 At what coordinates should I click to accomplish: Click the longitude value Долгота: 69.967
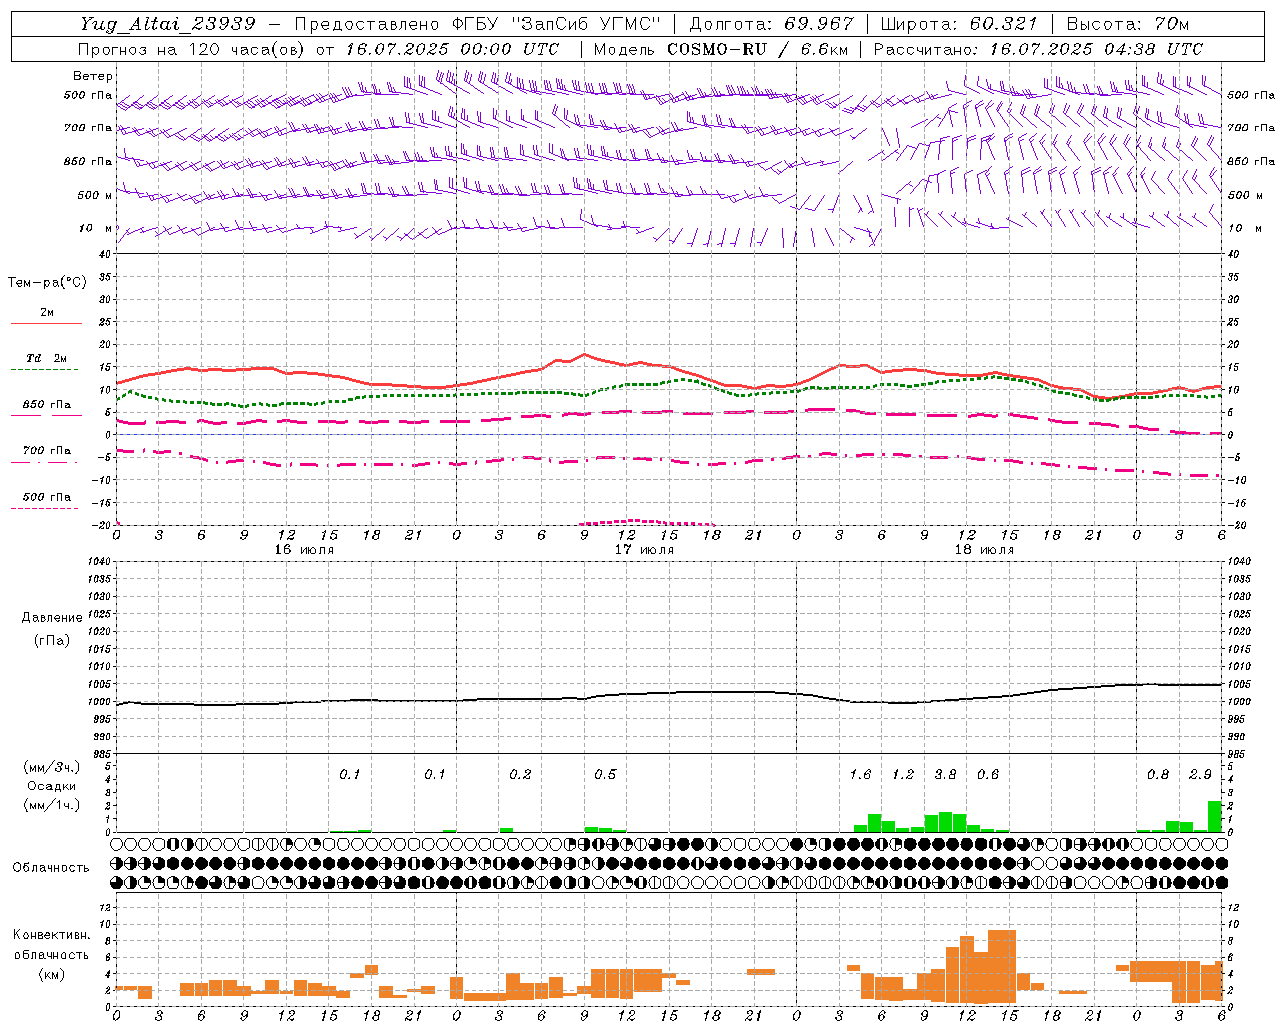[x=772, y=24]
